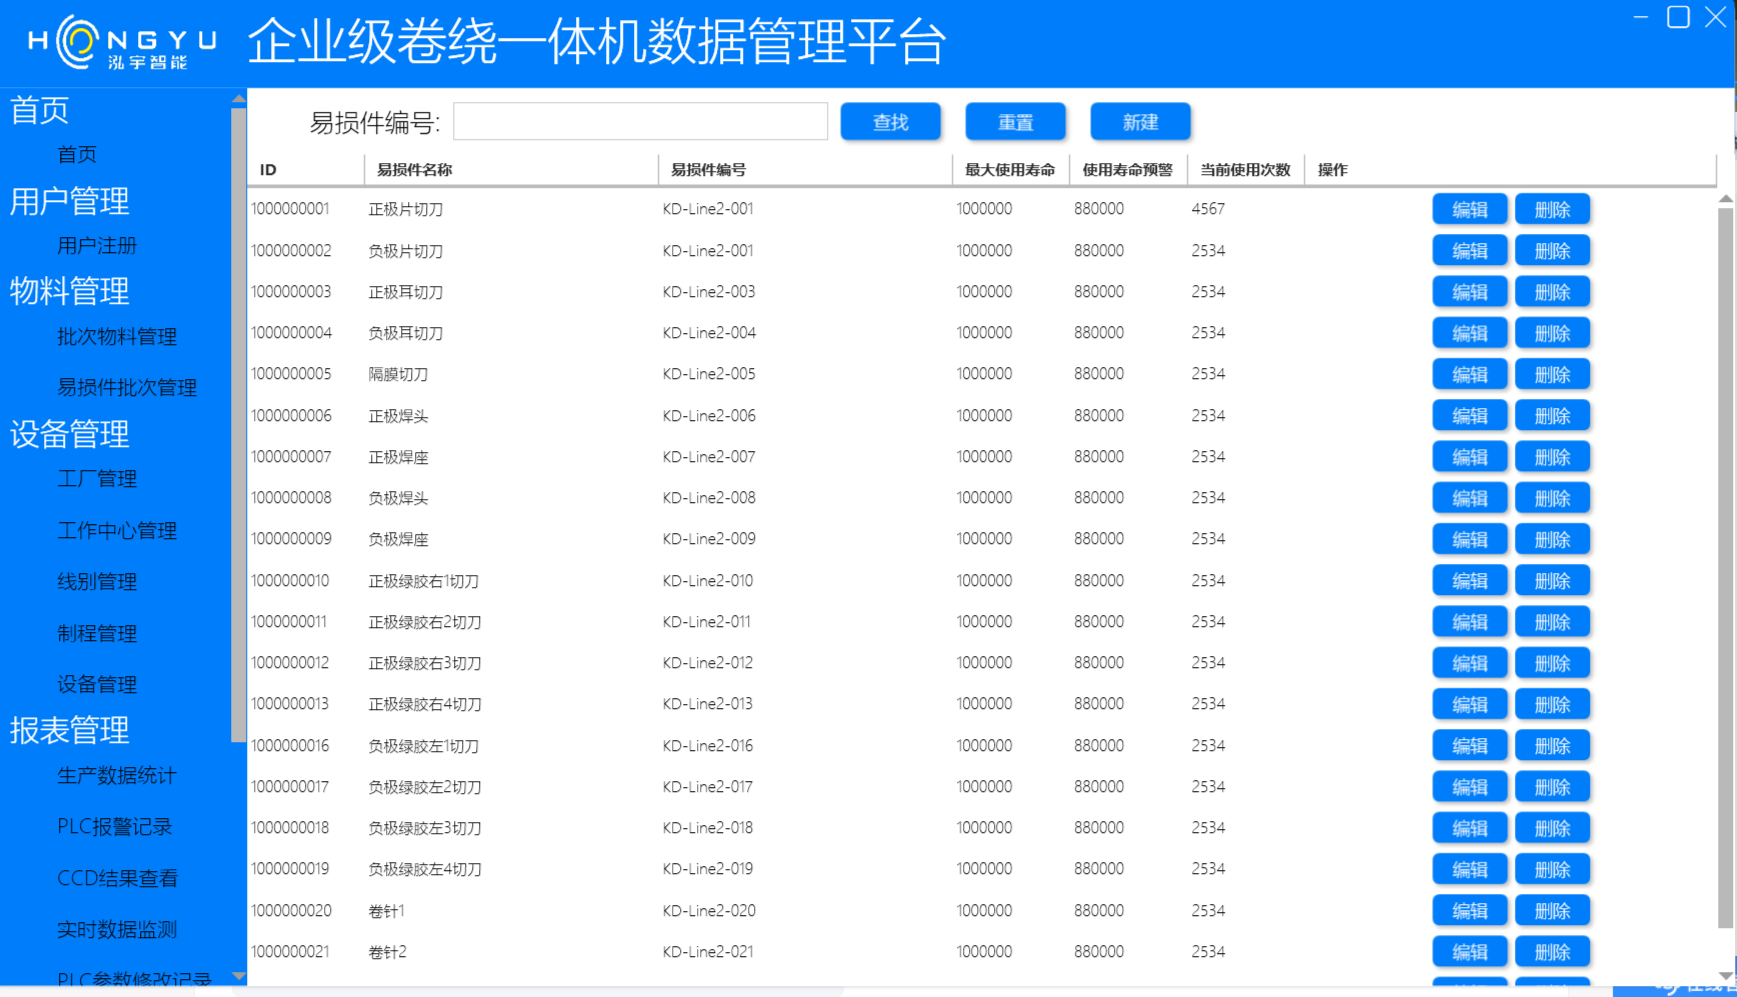This screenshot has width=1737, height=997.
Task: Delete row 1000000021 卷针2
Action: click(1552, 952)
